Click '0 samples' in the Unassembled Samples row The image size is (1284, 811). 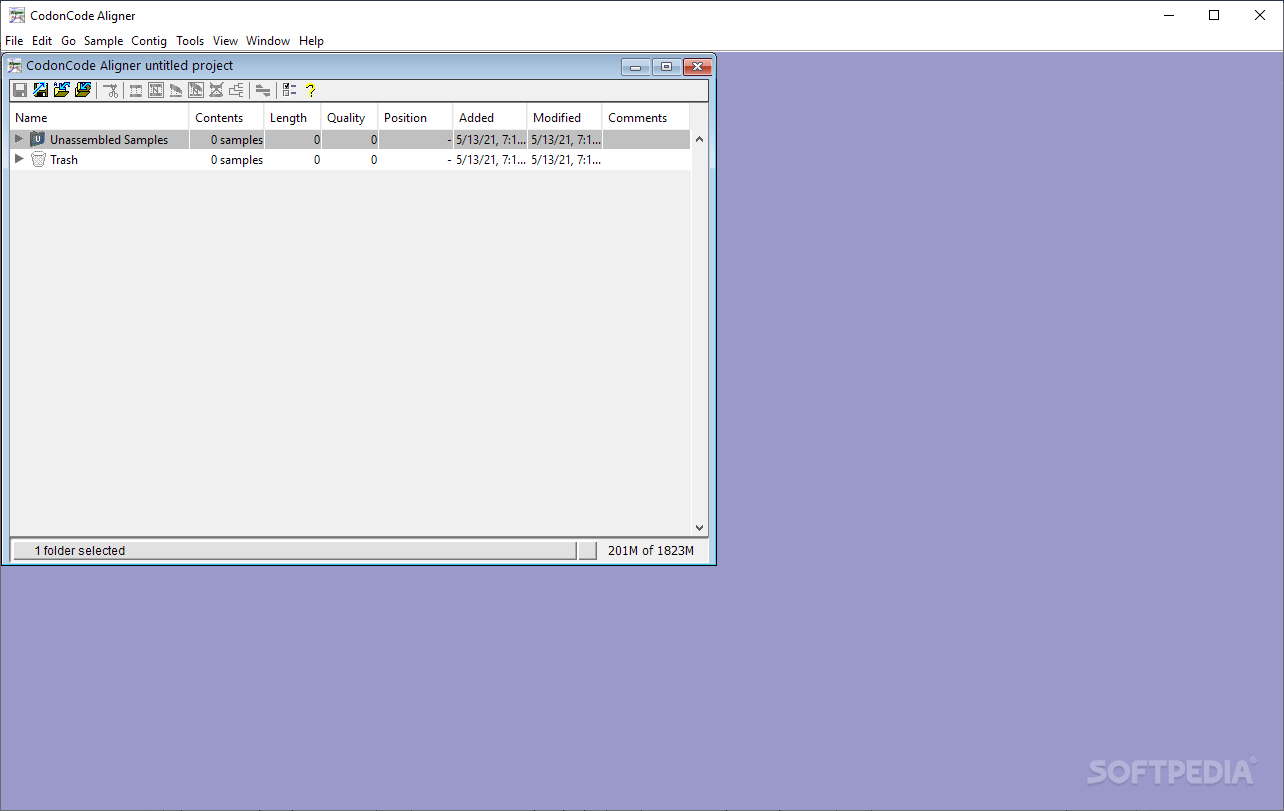tap(237, 140)
